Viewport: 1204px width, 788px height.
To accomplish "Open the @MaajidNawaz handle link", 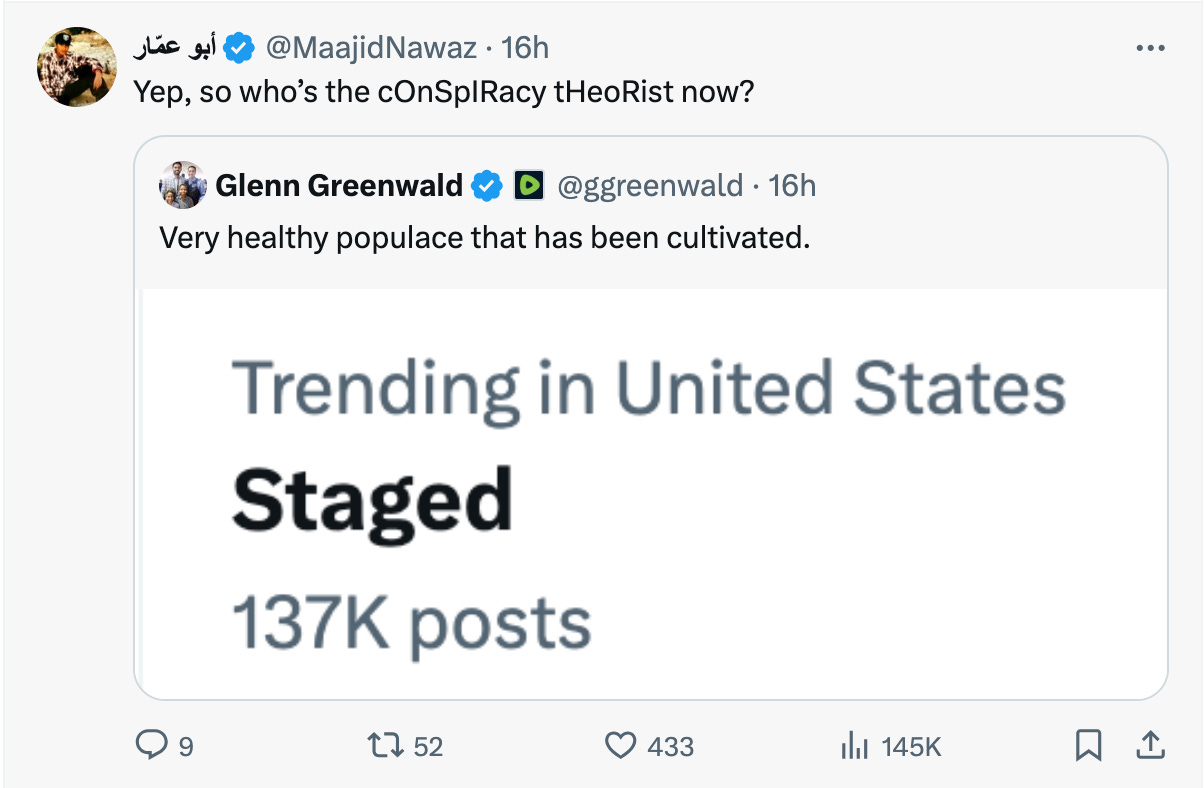I will [x=374, y=47].
